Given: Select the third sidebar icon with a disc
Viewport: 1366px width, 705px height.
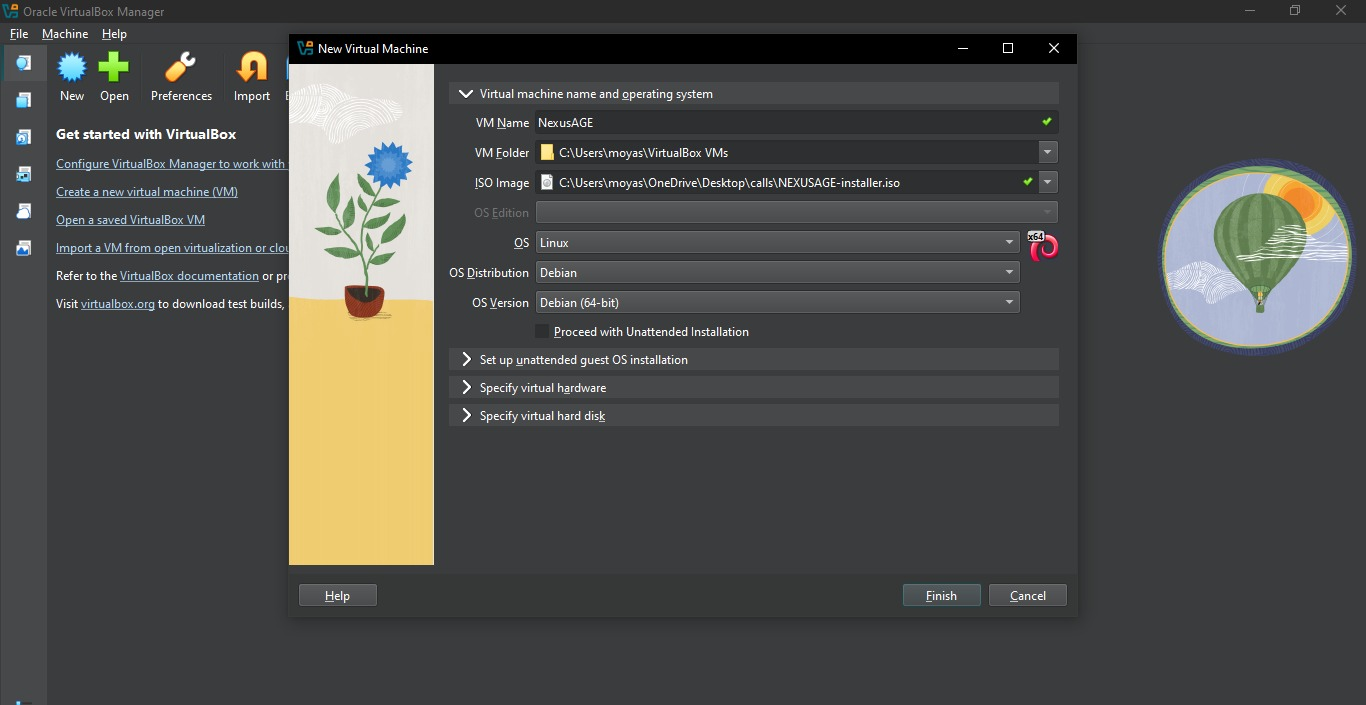Looking at the screenshot, I should [23, 137].
